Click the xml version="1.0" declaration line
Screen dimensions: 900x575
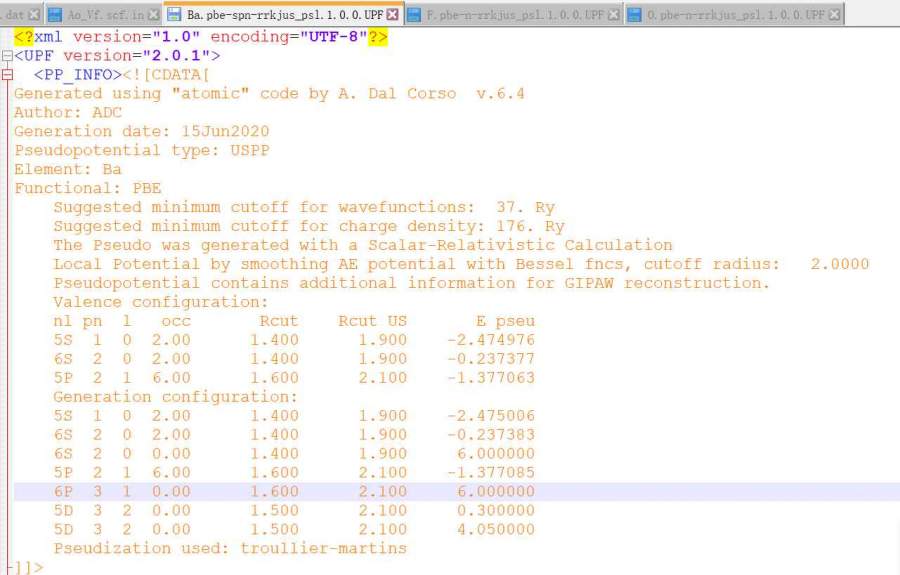201,37
